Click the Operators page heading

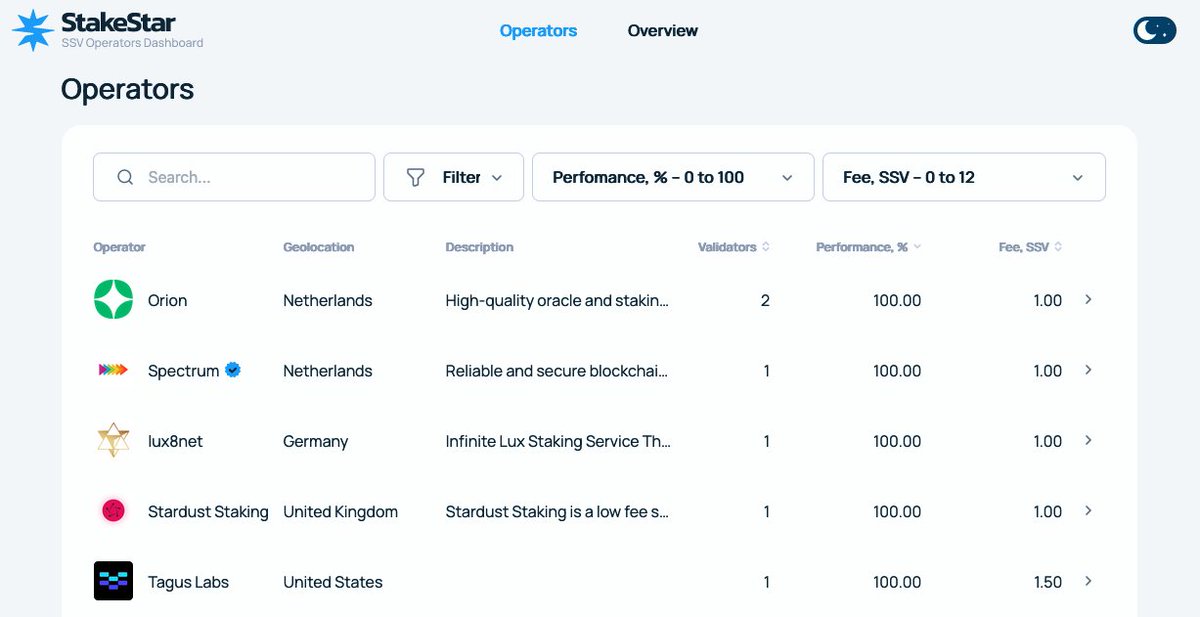[x=127, y=89]
